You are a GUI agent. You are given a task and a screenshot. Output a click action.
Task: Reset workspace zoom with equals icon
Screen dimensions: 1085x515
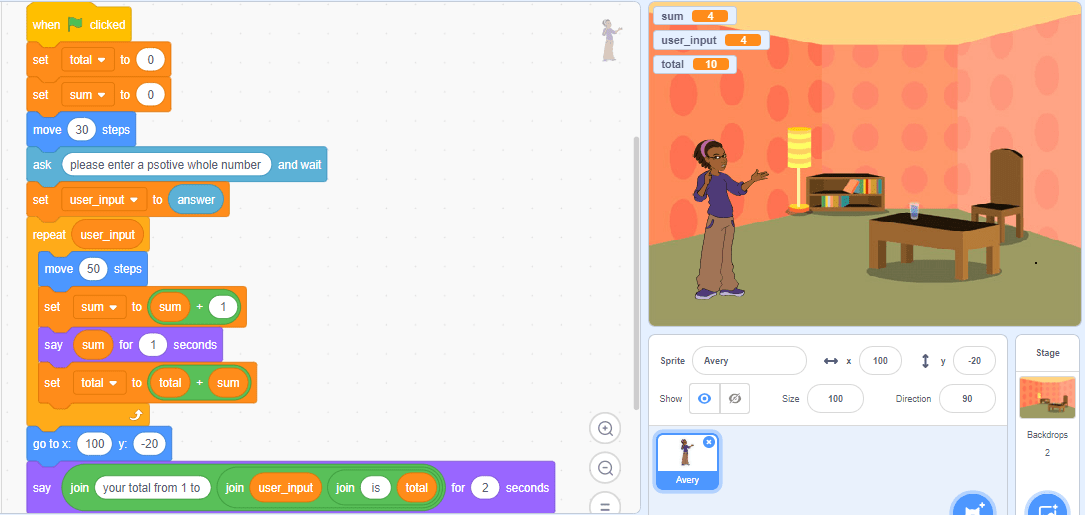605,505
